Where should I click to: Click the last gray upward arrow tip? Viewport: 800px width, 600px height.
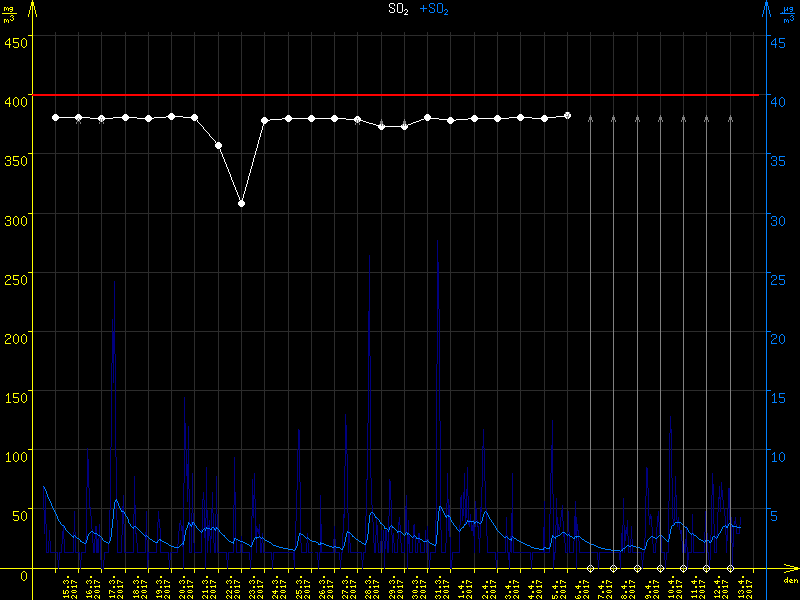pos(730,118)
